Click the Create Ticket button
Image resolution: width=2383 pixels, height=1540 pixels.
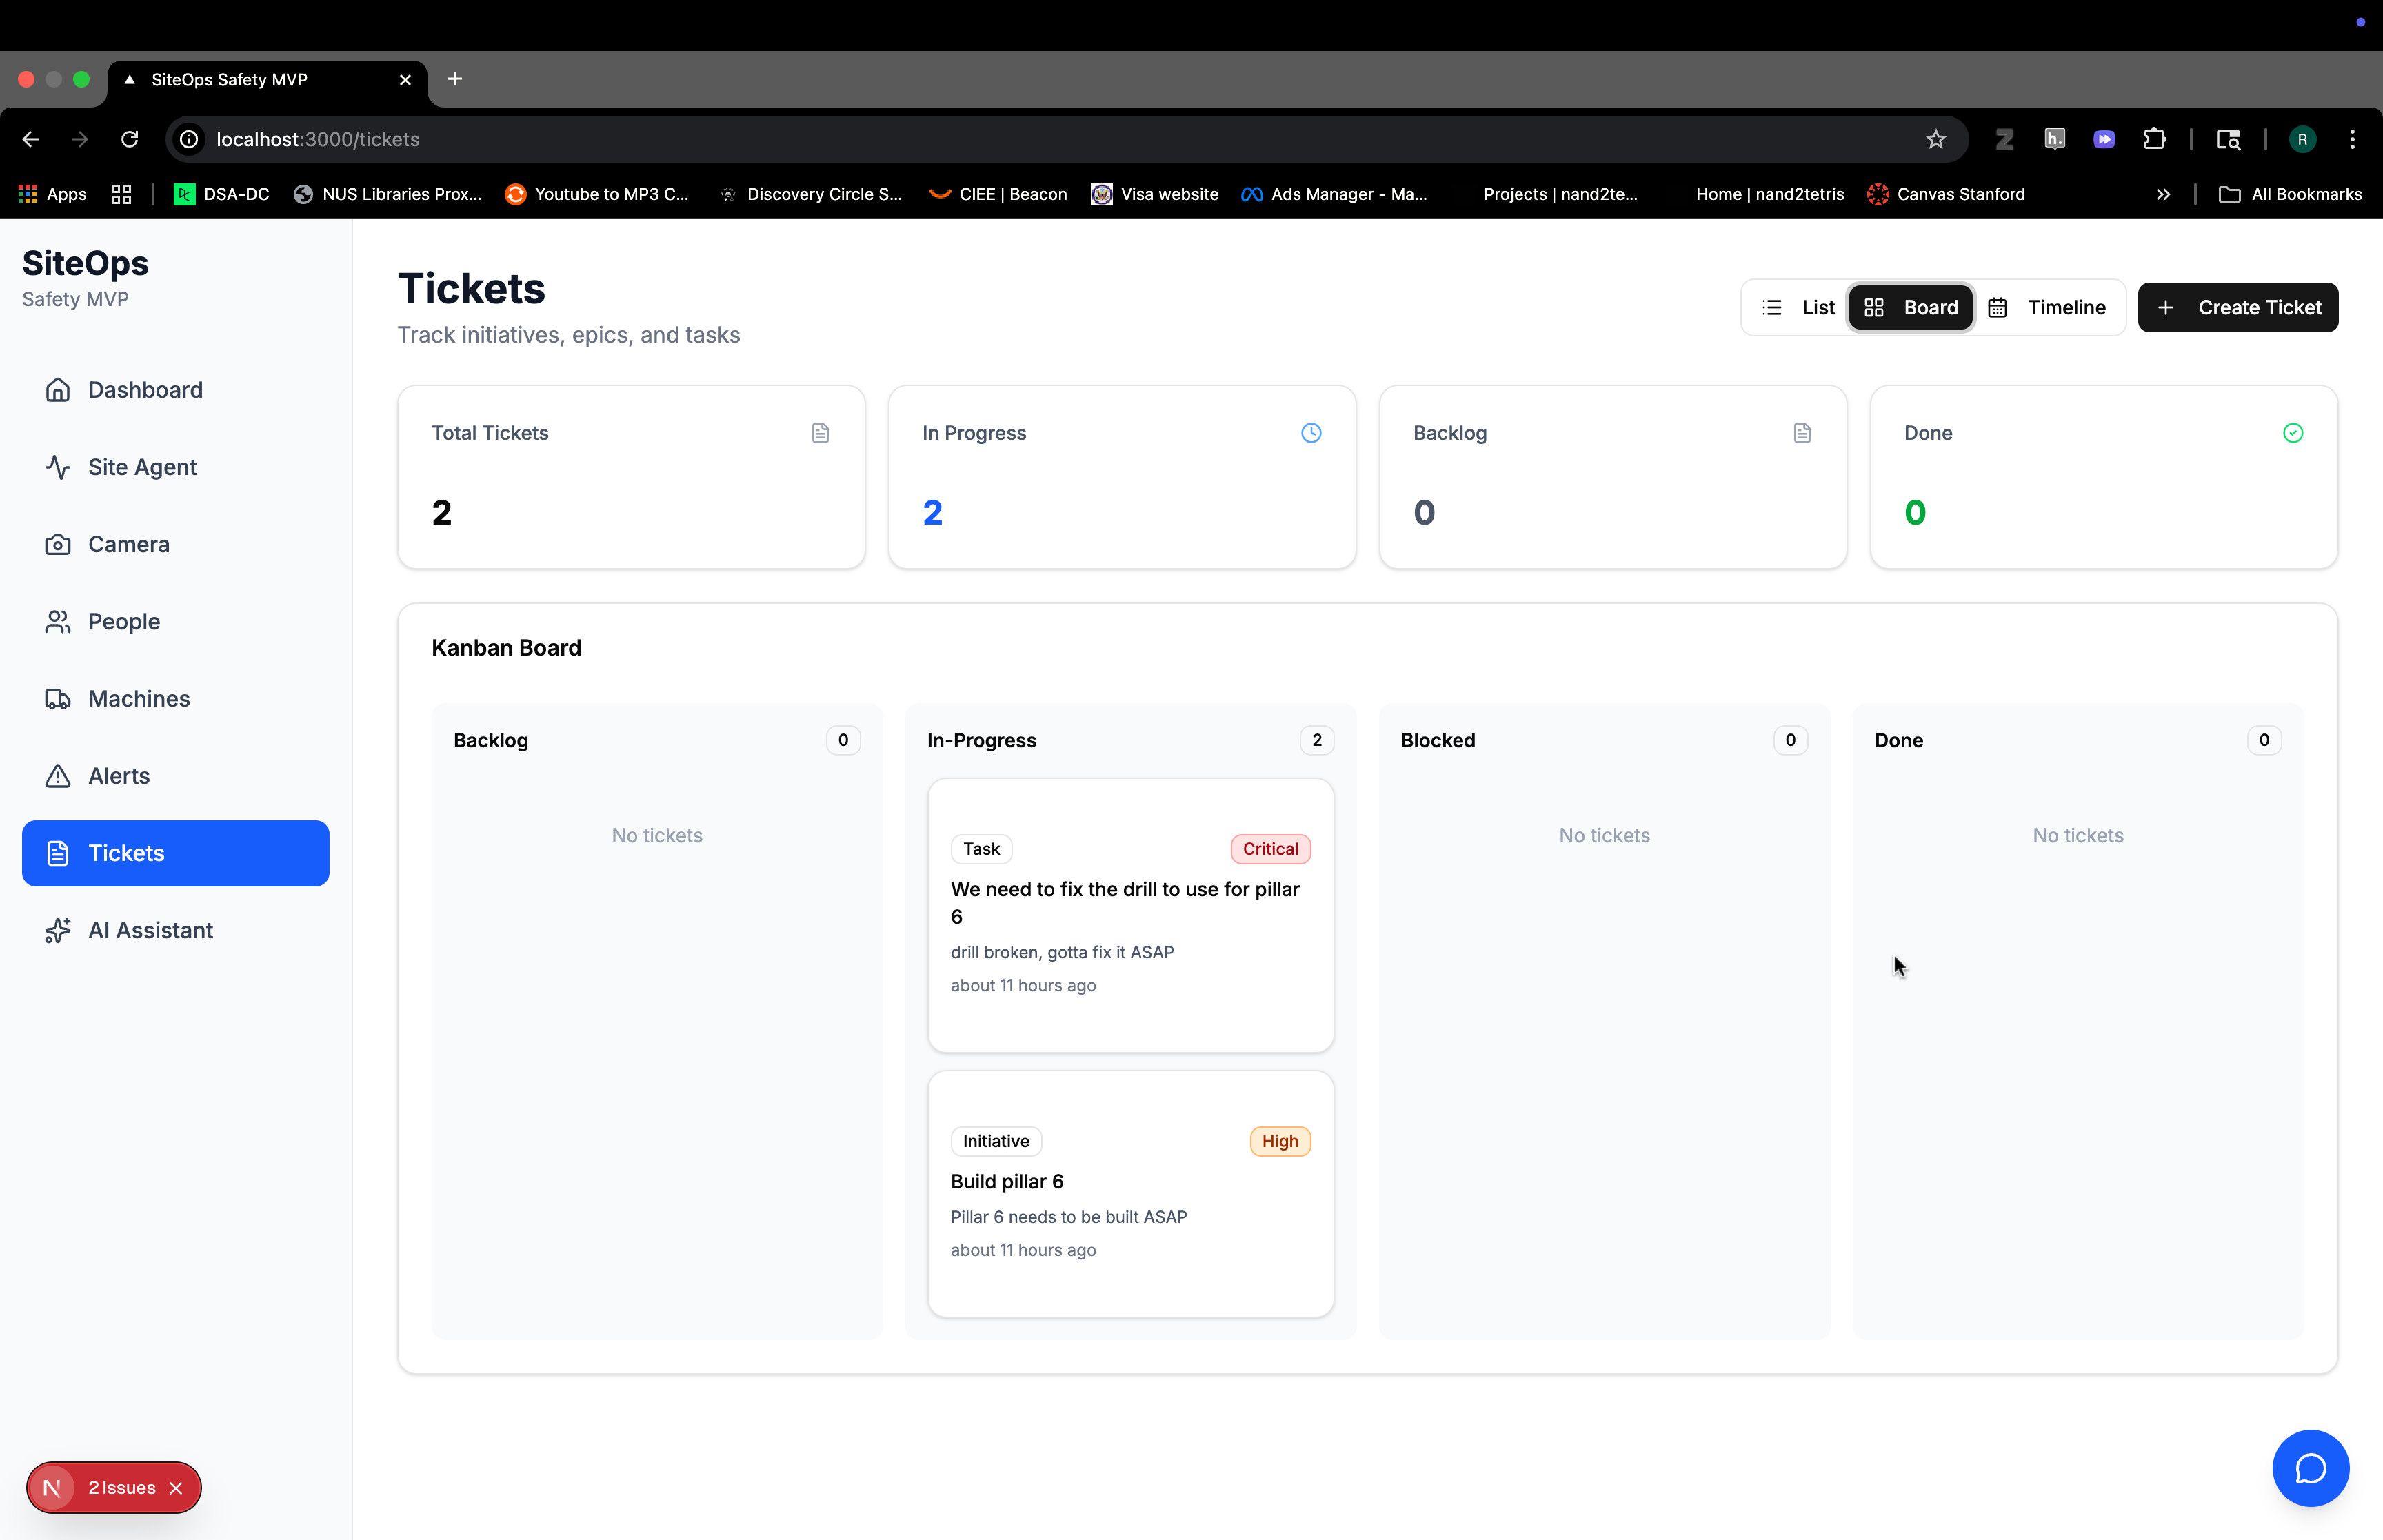point(2237,307)
